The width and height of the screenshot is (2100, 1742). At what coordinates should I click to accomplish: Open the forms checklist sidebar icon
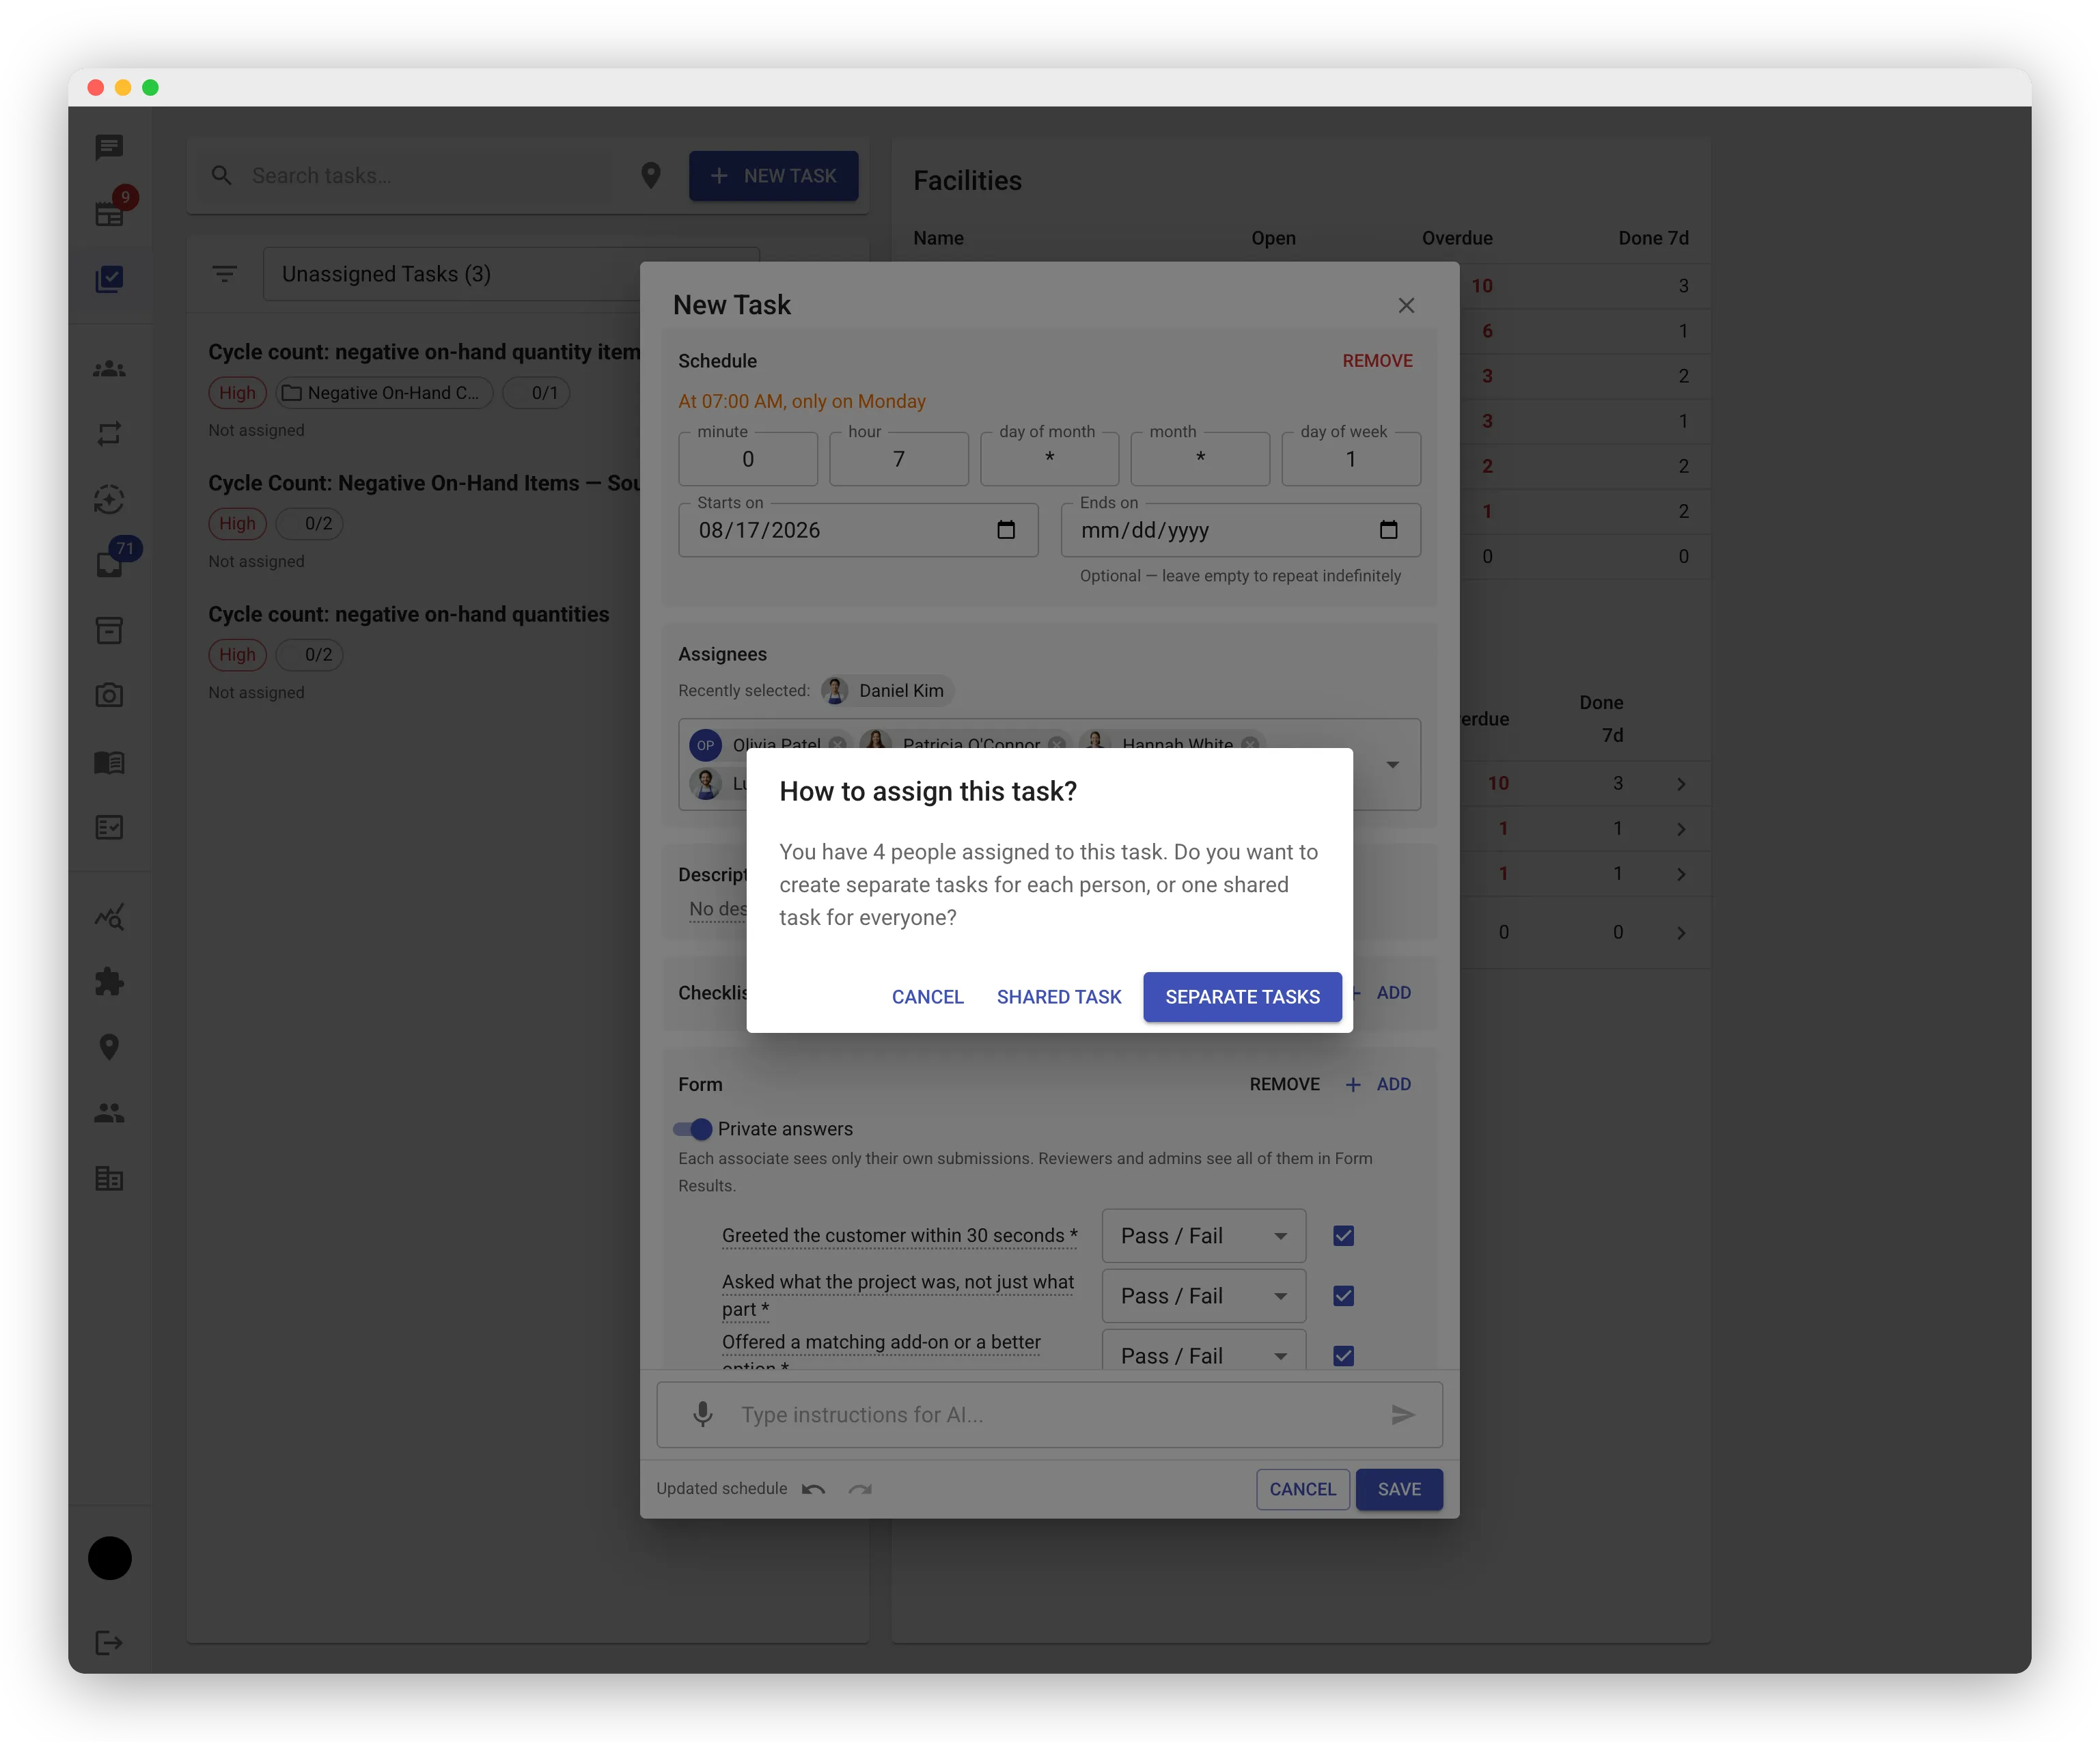point(109,827)
